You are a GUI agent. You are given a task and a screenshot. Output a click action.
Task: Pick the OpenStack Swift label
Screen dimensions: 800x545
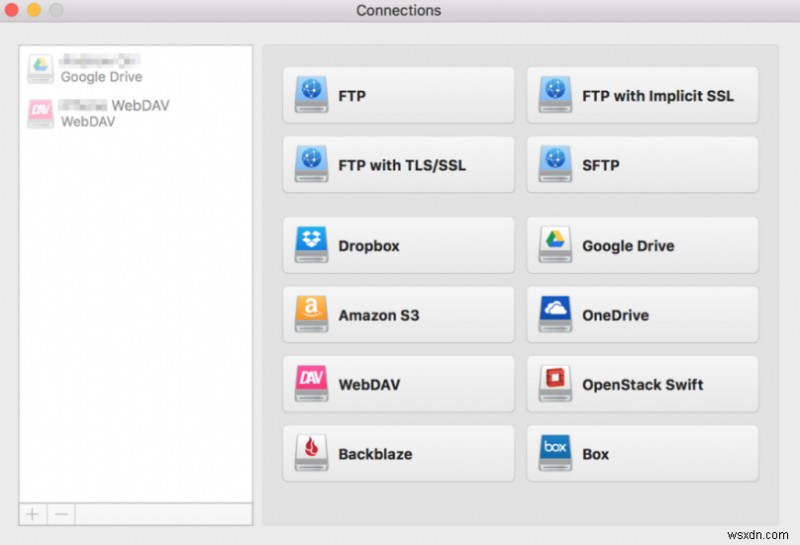(x=643, y=385)
